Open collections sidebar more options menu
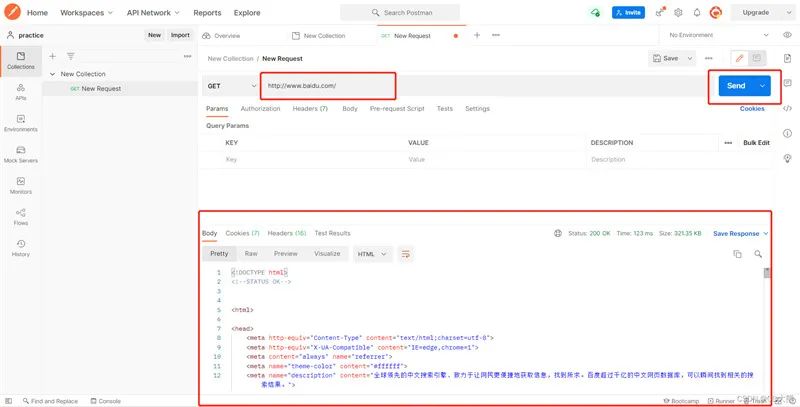The width and height of the screenshot is (800, 407). [188, 56]
